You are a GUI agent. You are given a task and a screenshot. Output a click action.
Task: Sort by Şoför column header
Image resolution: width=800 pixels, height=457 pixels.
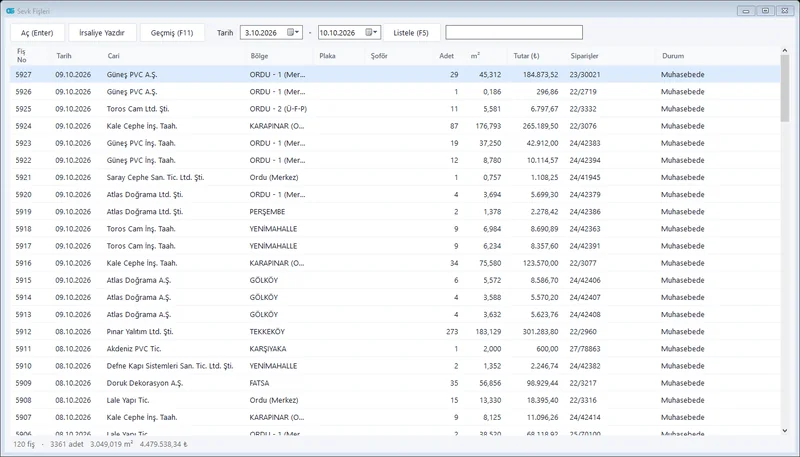coord(379,56)
